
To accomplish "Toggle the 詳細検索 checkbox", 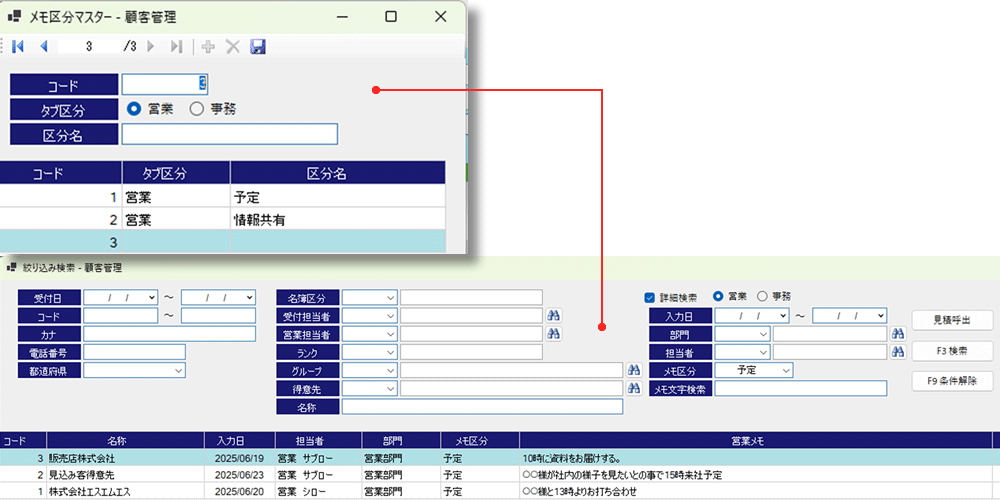I will click(650, 297).
